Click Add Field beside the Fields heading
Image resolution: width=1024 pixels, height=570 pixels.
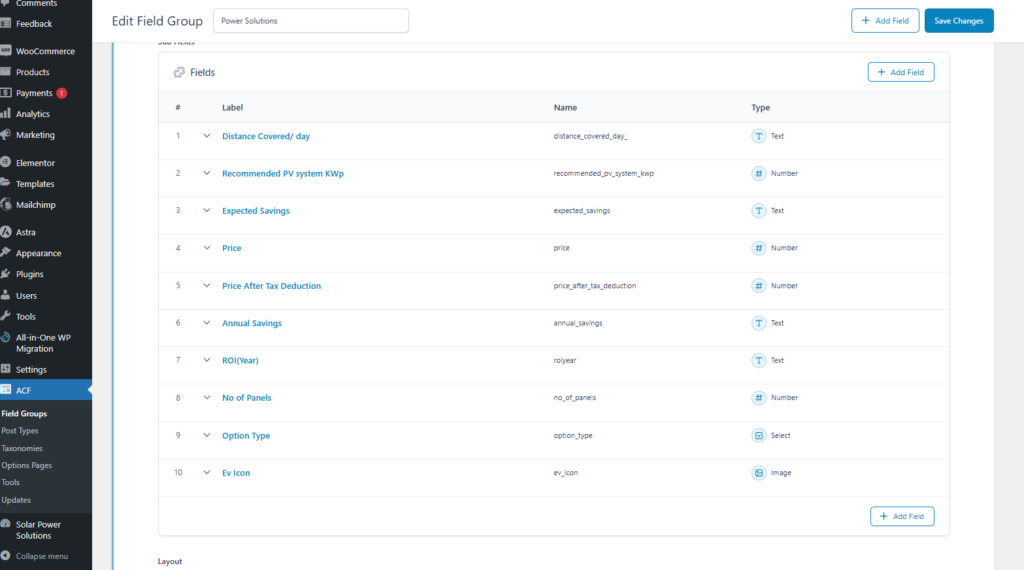[901, 72]
